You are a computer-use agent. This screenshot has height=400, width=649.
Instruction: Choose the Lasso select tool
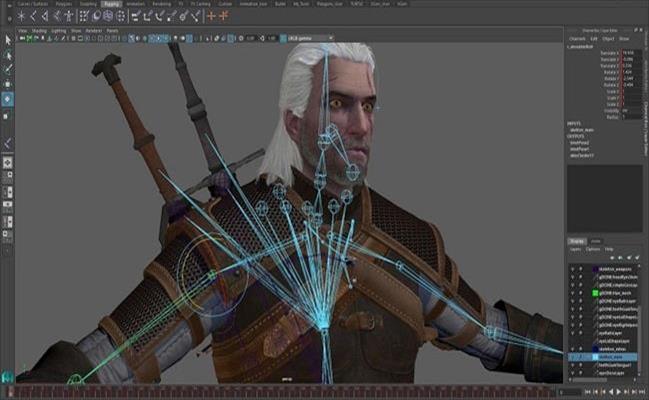click(7, 55)
